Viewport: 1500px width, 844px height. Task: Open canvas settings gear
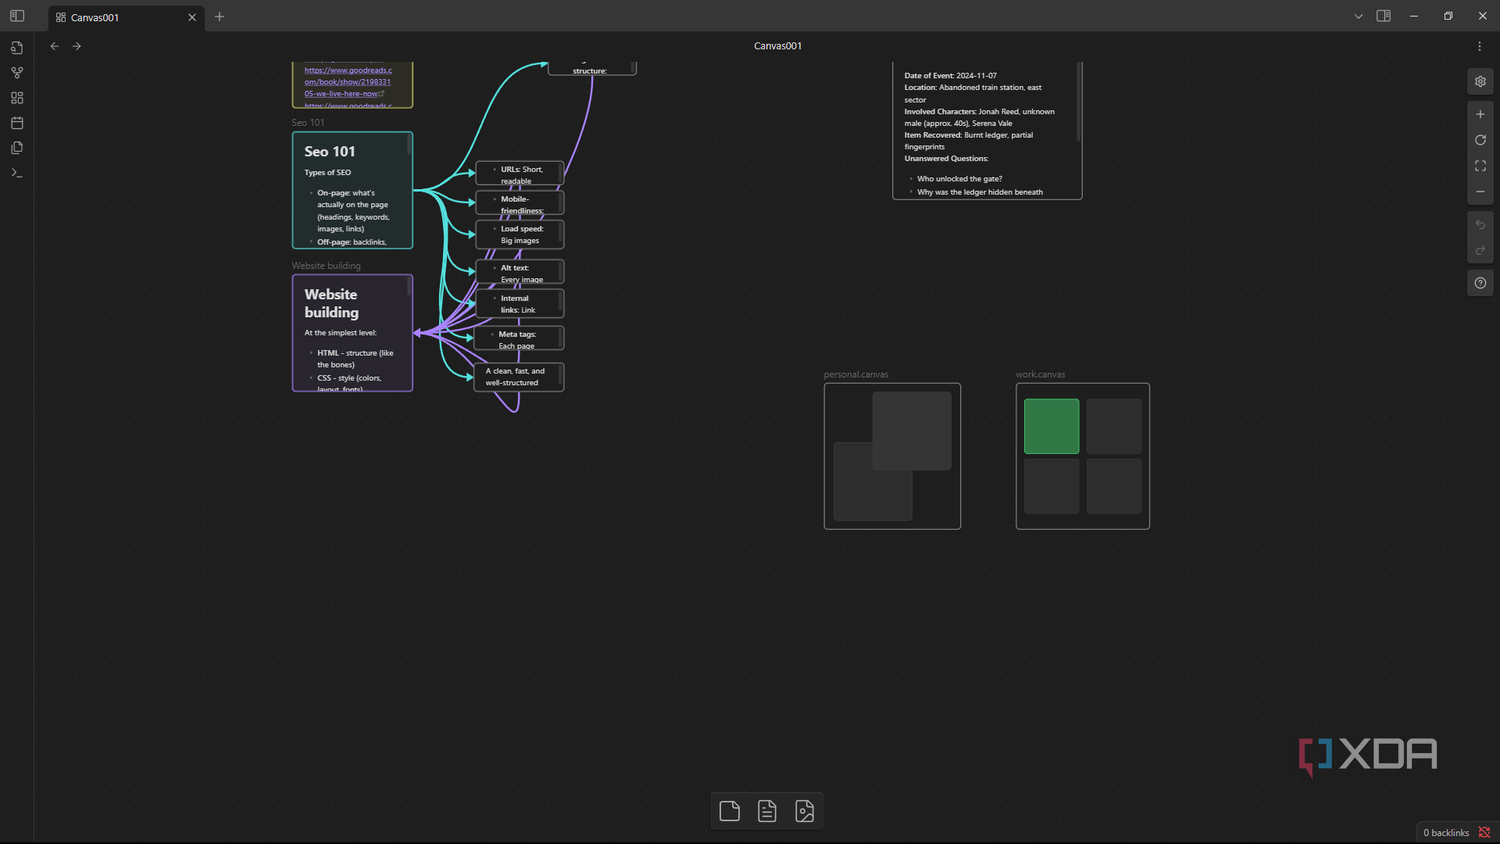coord(1481,82)
